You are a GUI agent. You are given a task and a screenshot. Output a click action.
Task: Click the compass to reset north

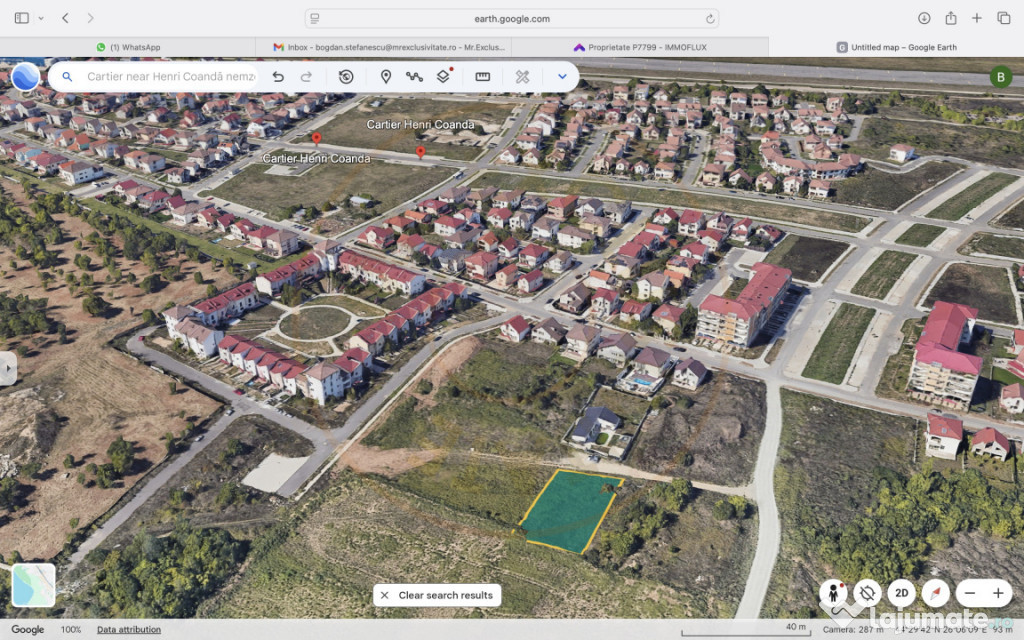936,592
